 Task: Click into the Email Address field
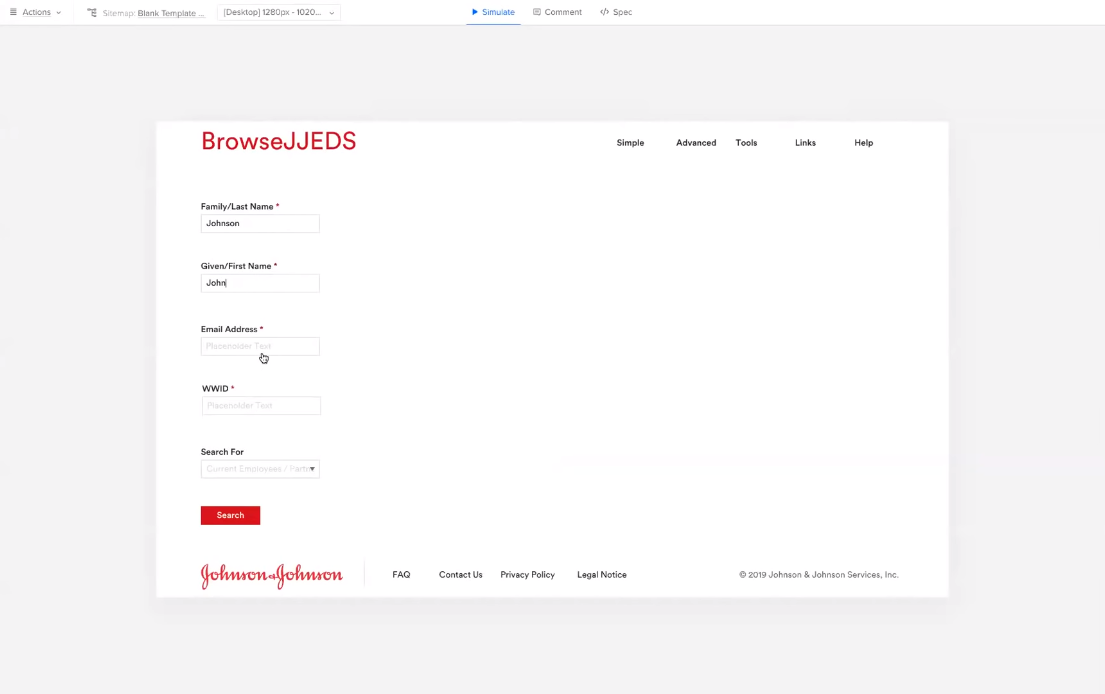[x=260, y=346]
